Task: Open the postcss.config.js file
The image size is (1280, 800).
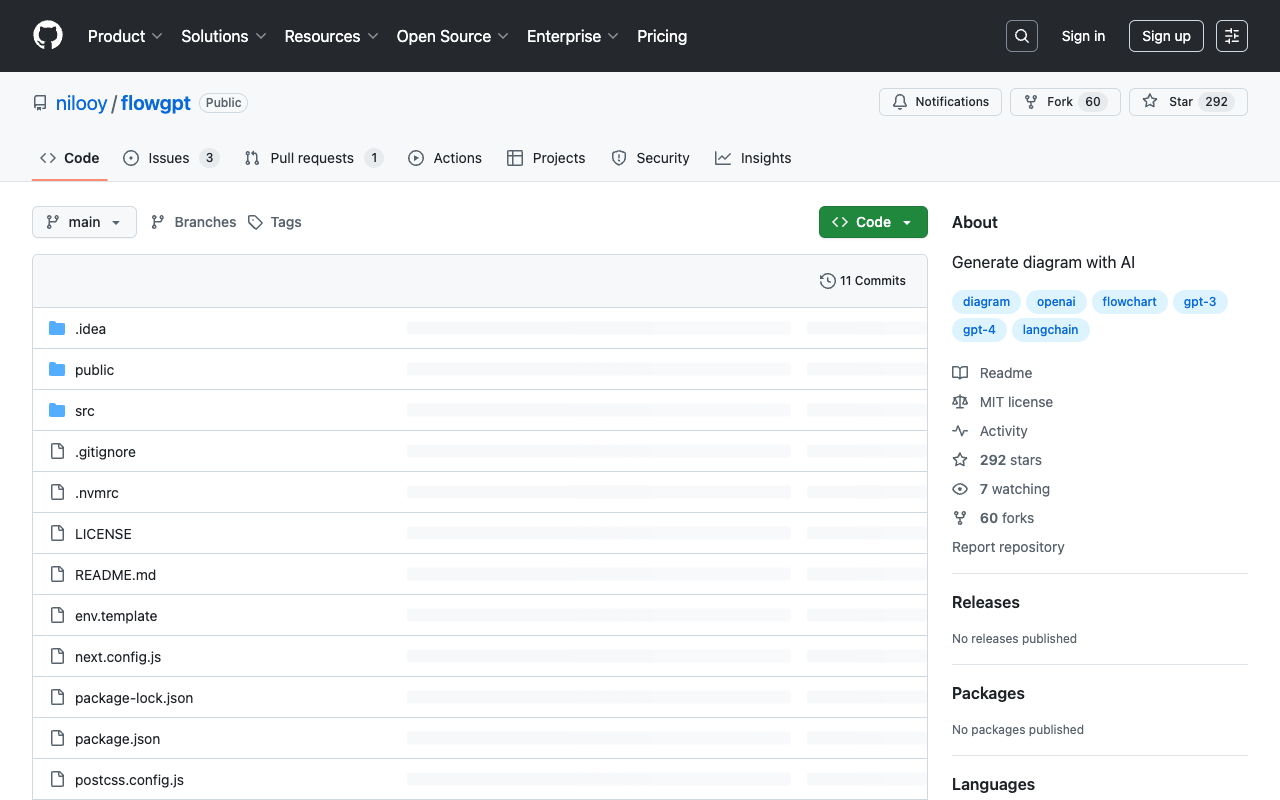Action: tap(129, 780)
